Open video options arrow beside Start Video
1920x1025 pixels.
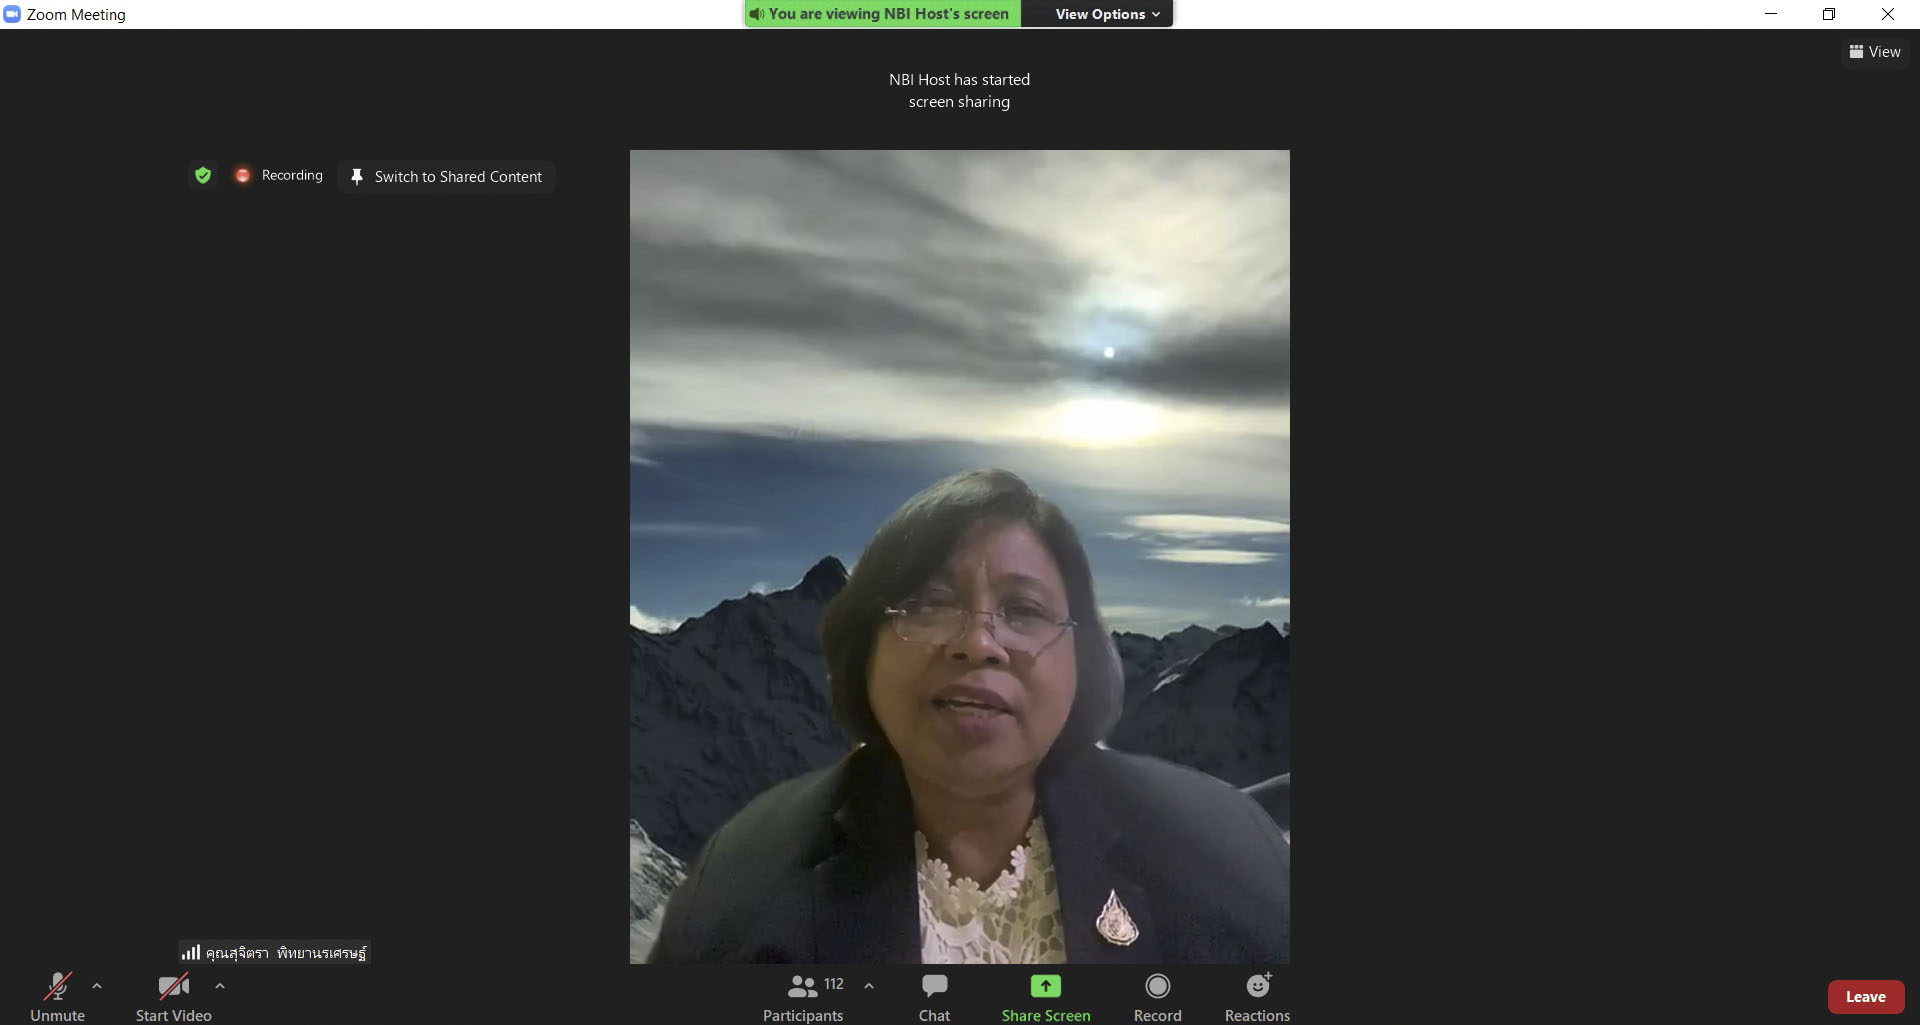[x=220, y=986]
